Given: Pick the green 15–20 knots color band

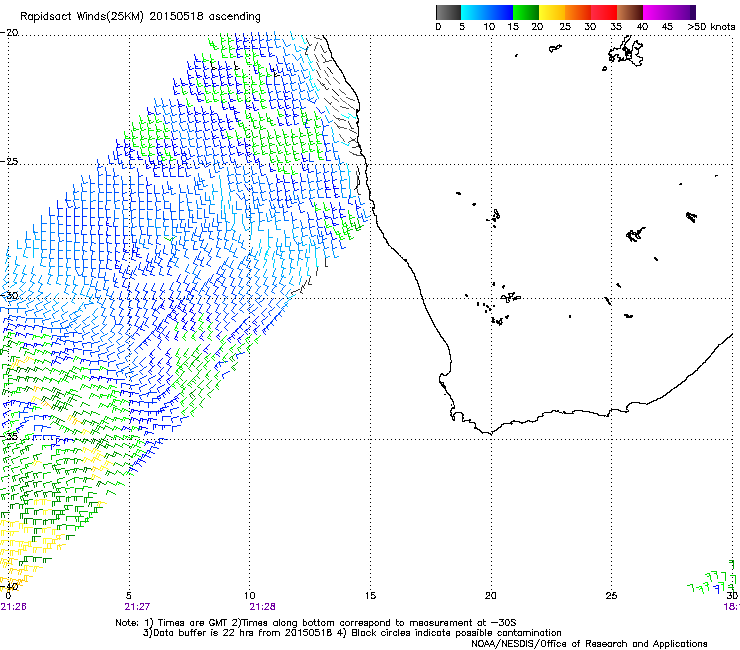Looking at the screenshot, I should coord(526,12).
